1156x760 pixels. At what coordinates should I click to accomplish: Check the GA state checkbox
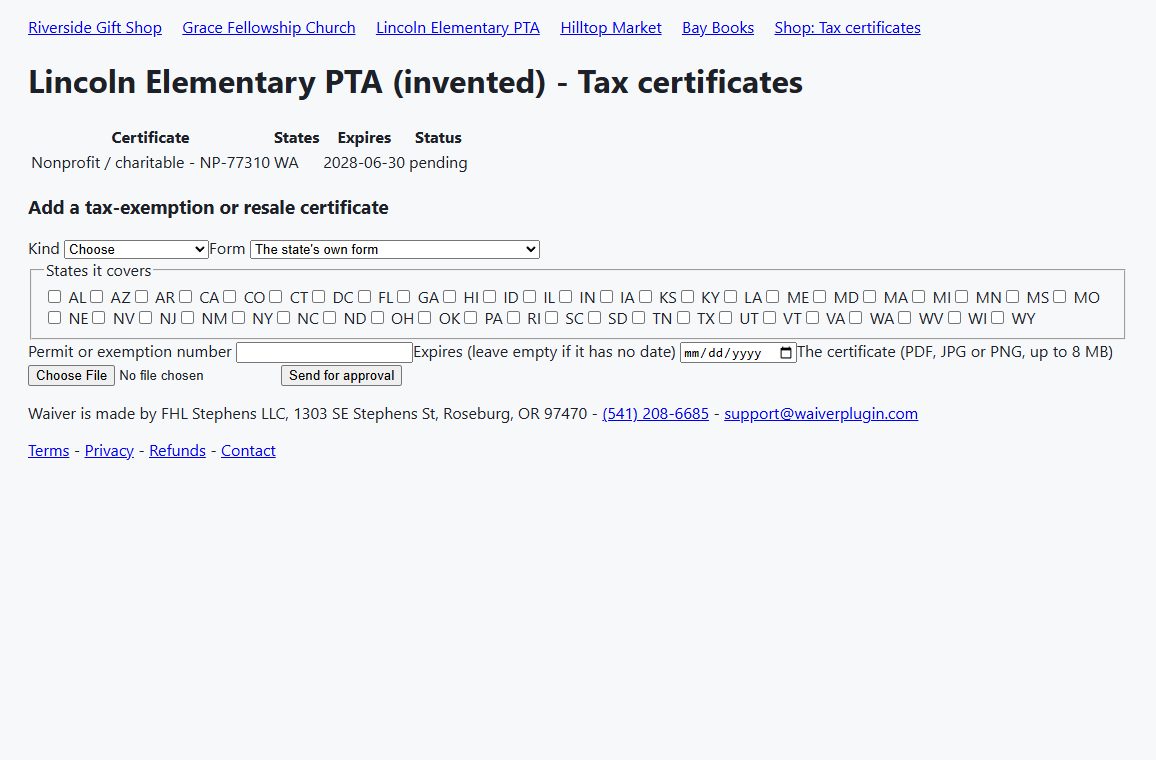coord(403,296)
